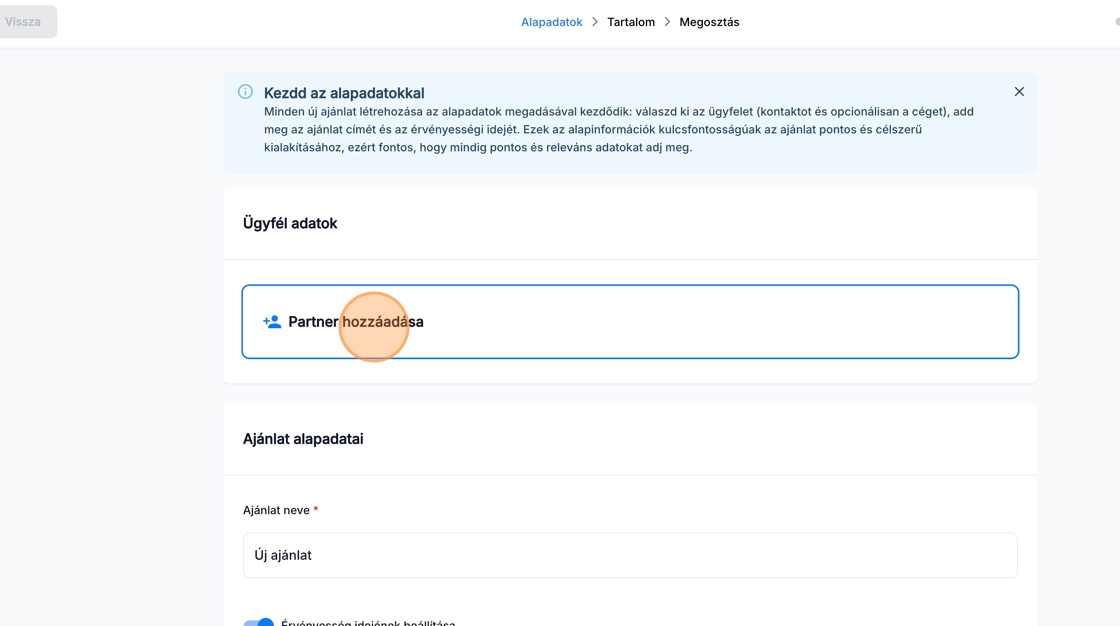Go to the Megosztás step
1120x626 pixels.
pyautogui.click(x=709, y=22)
